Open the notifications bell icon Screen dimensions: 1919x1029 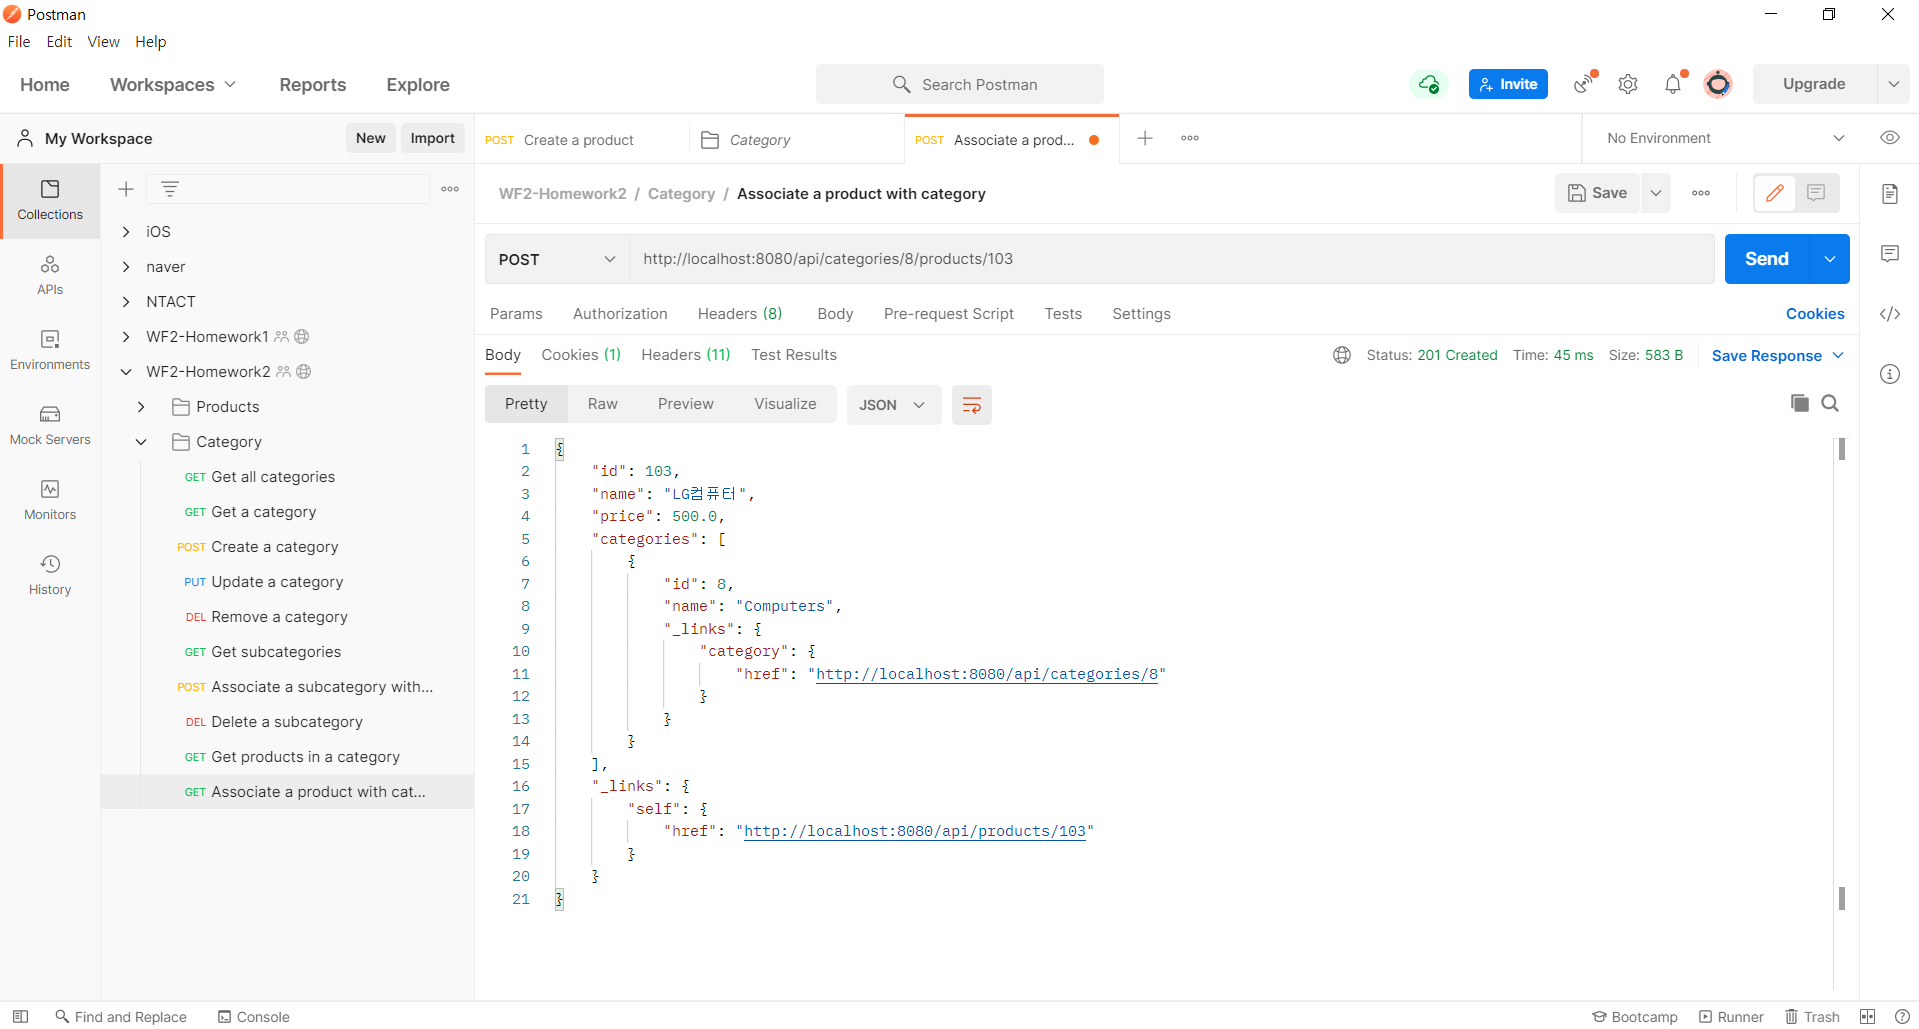[x=1674, y=84]
